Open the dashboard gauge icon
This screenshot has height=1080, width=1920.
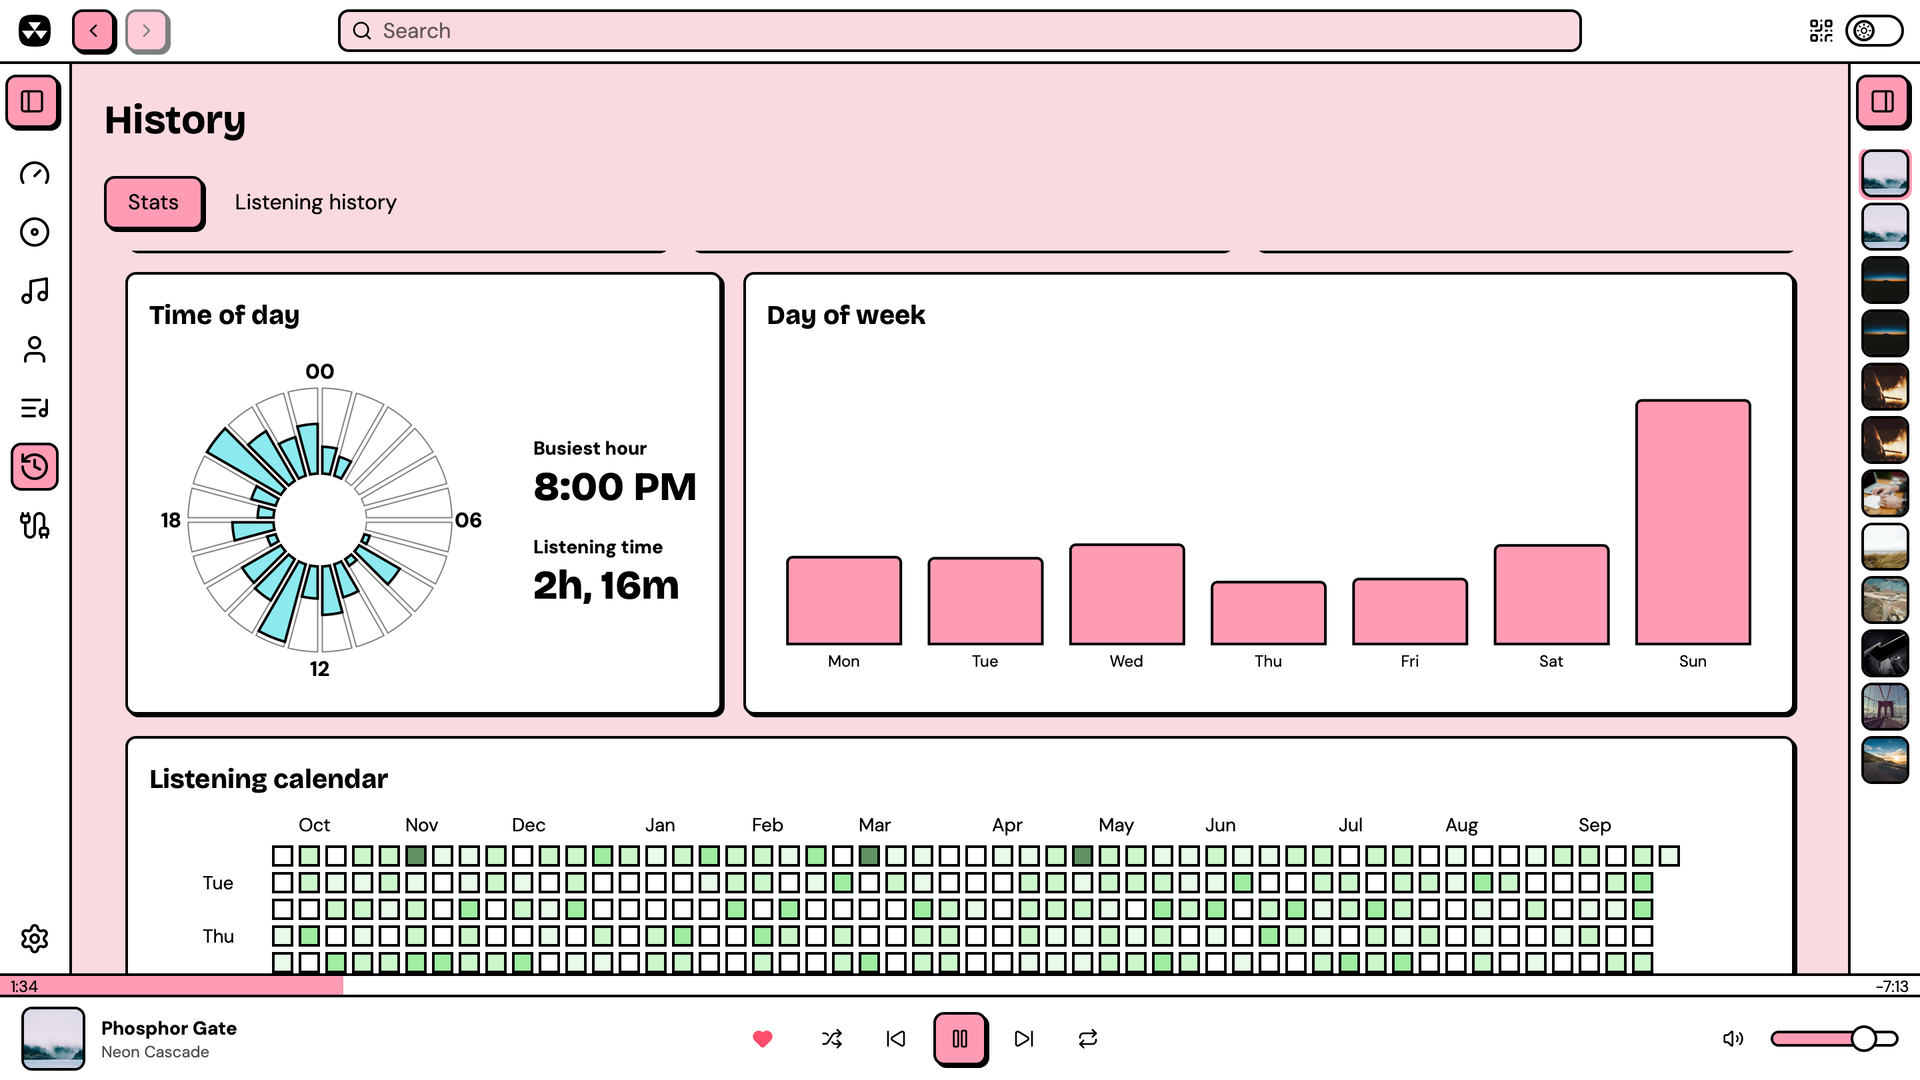pos(35,174)
